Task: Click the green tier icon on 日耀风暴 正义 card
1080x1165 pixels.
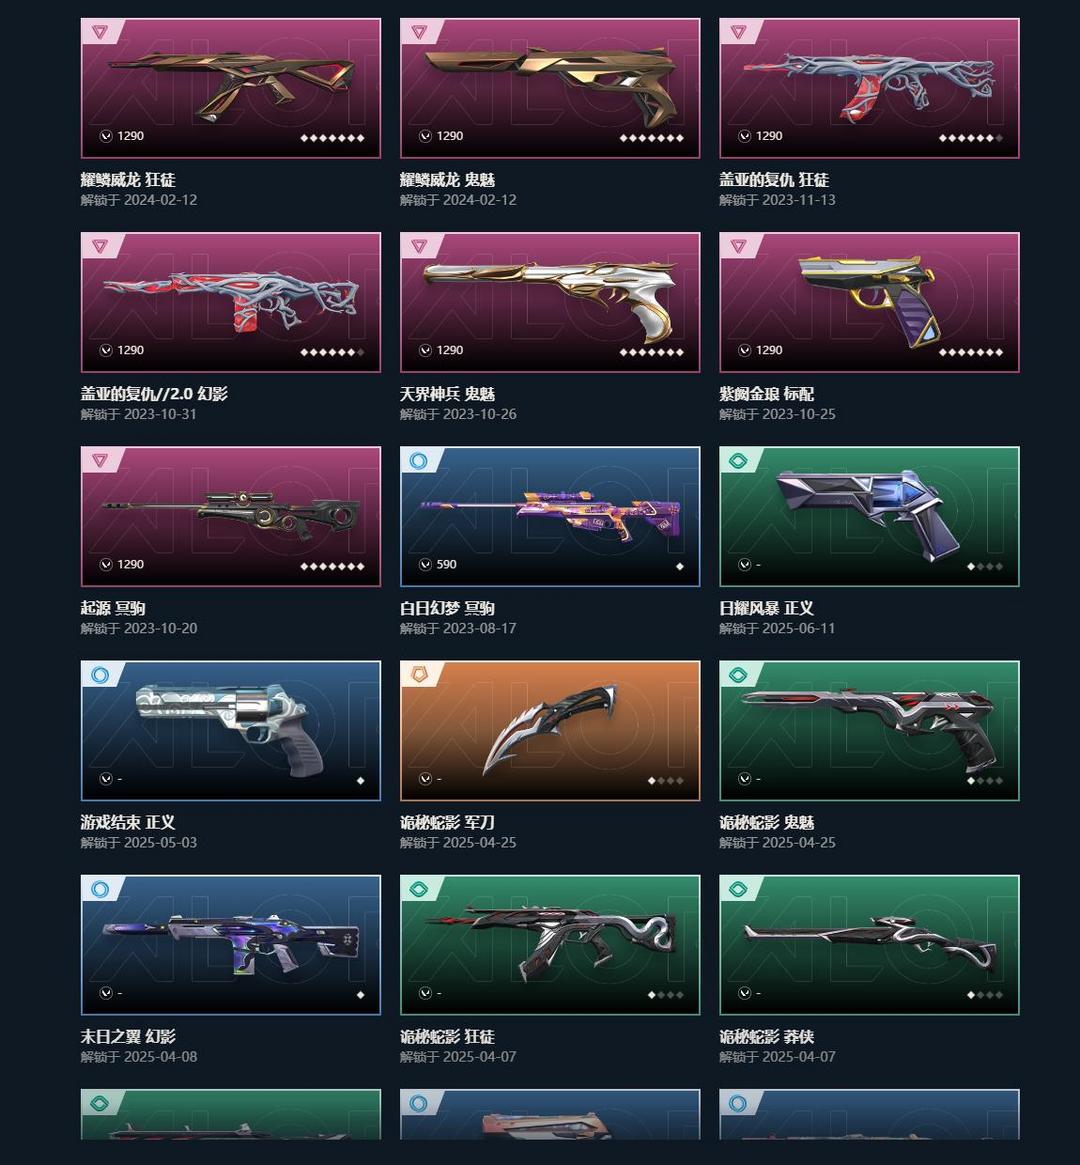Action: [738, 461]
